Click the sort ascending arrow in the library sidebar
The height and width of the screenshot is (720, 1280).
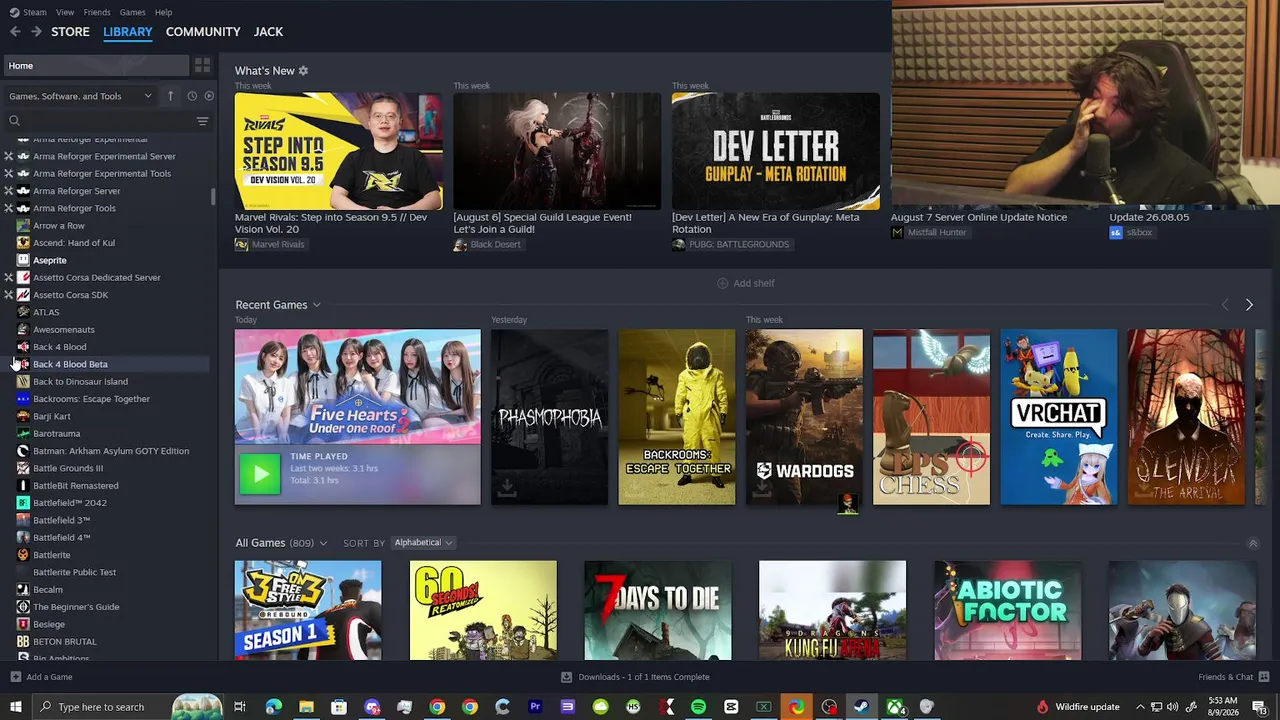click(170, 96)
